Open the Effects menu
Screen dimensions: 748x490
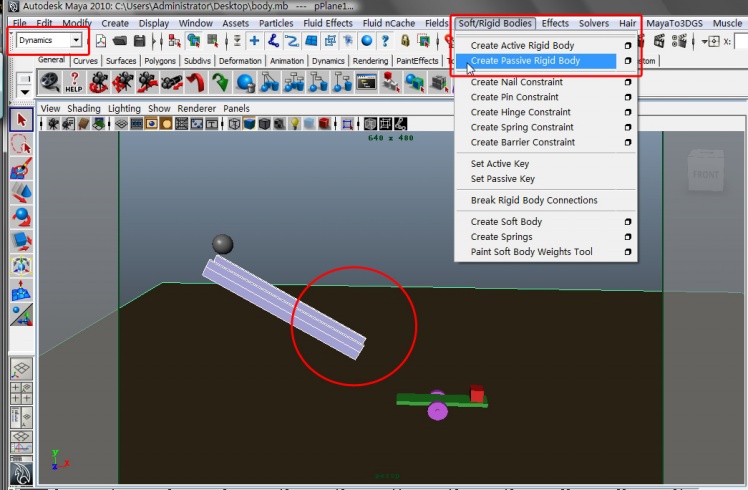pos(555,23)
